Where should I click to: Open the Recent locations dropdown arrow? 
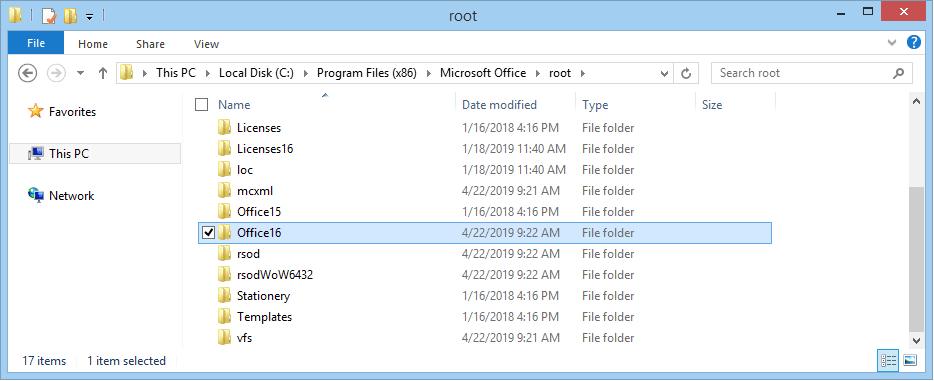coord(81,74)
